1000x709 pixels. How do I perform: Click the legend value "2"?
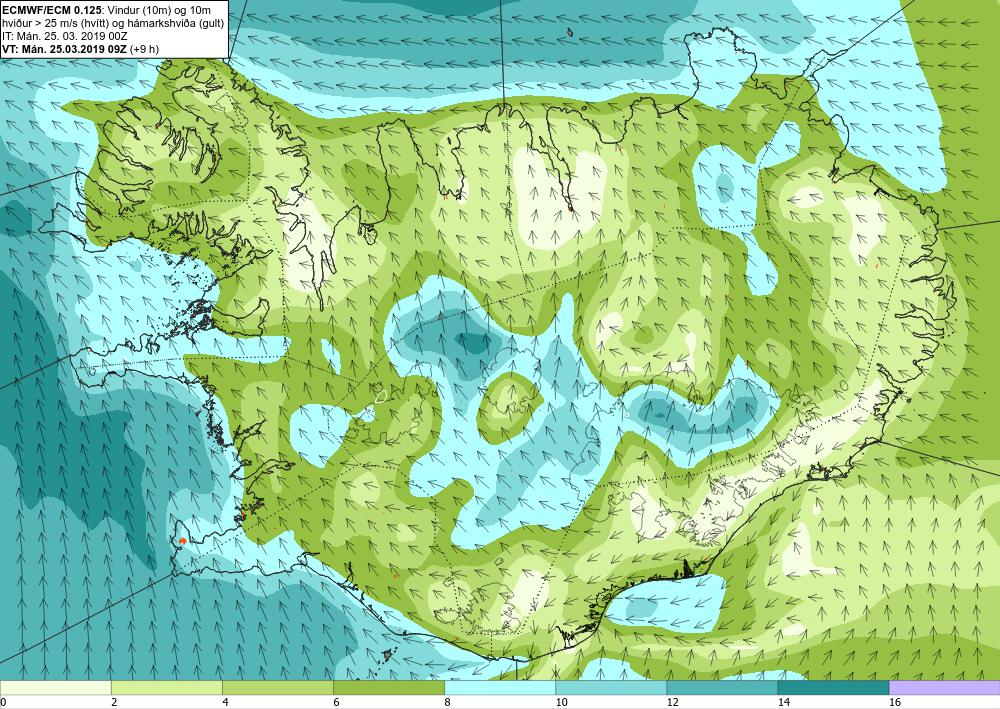(x=114, y=702)
